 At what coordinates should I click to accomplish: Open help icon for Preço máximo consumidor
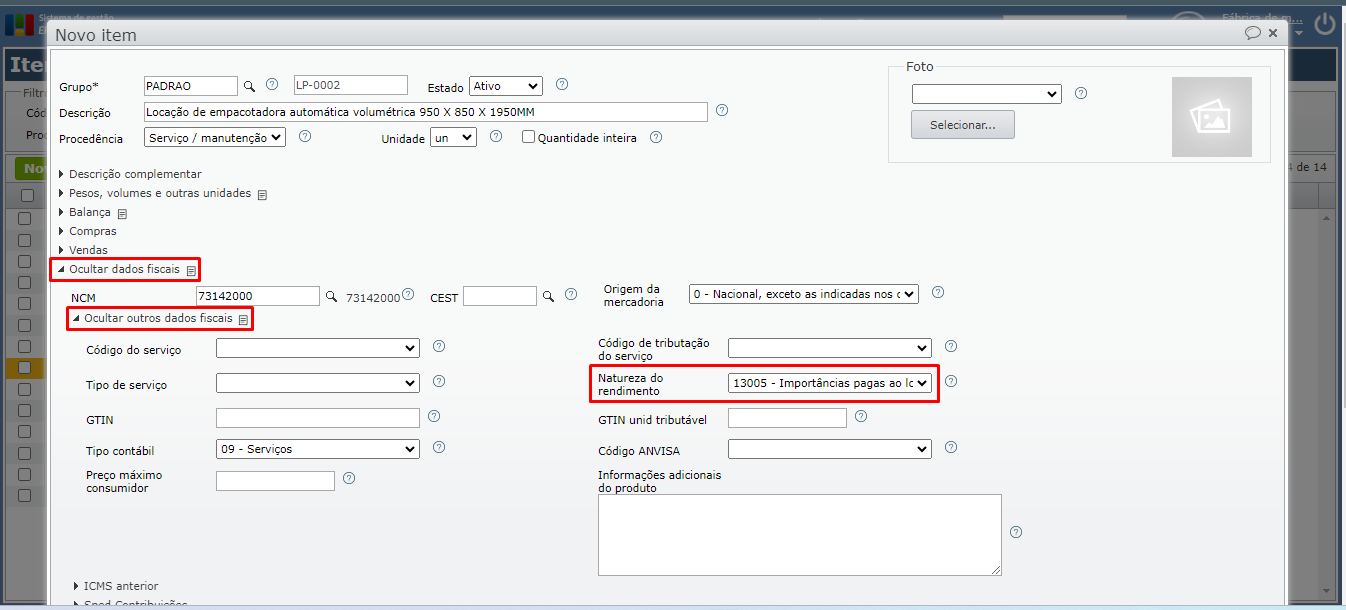349,479
